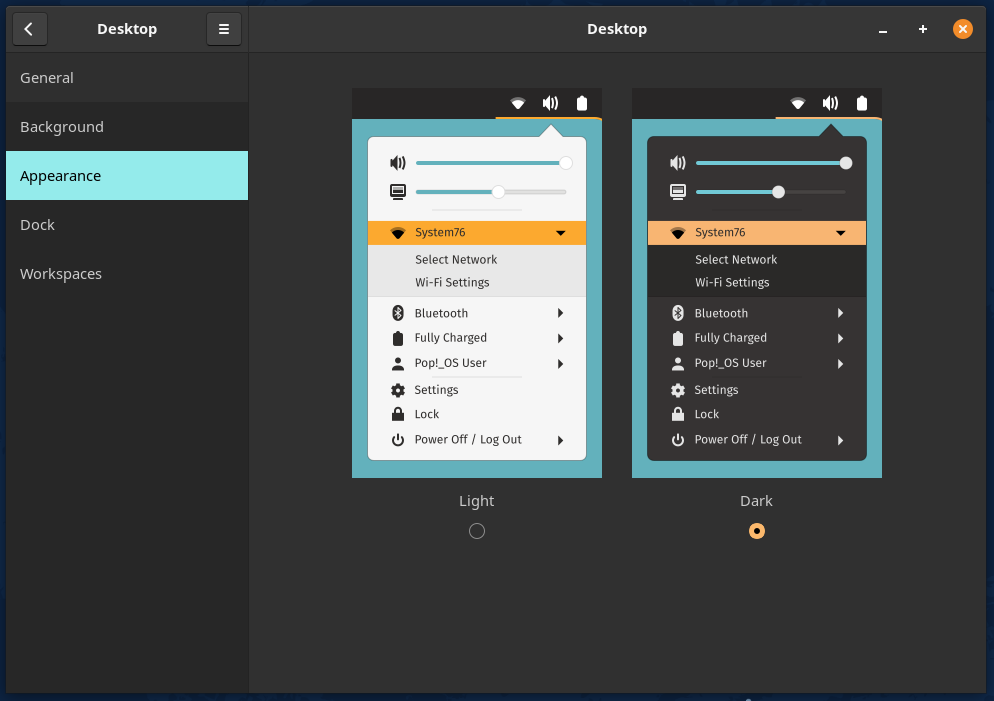Expand Power Off / Log Out arrow in Light preview
The image size is (994, 701).
[x=560, y=441]
